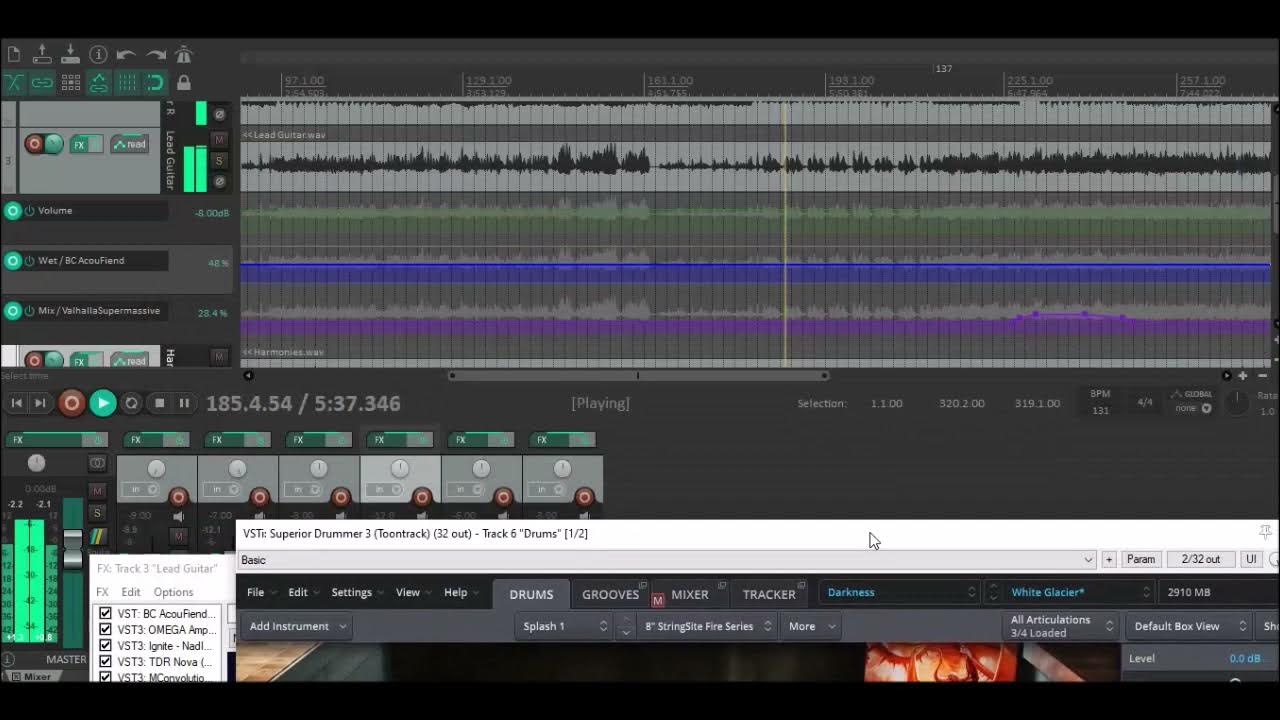Mute the Lead Guitar track
The image size is (1280, 720).
220,139
